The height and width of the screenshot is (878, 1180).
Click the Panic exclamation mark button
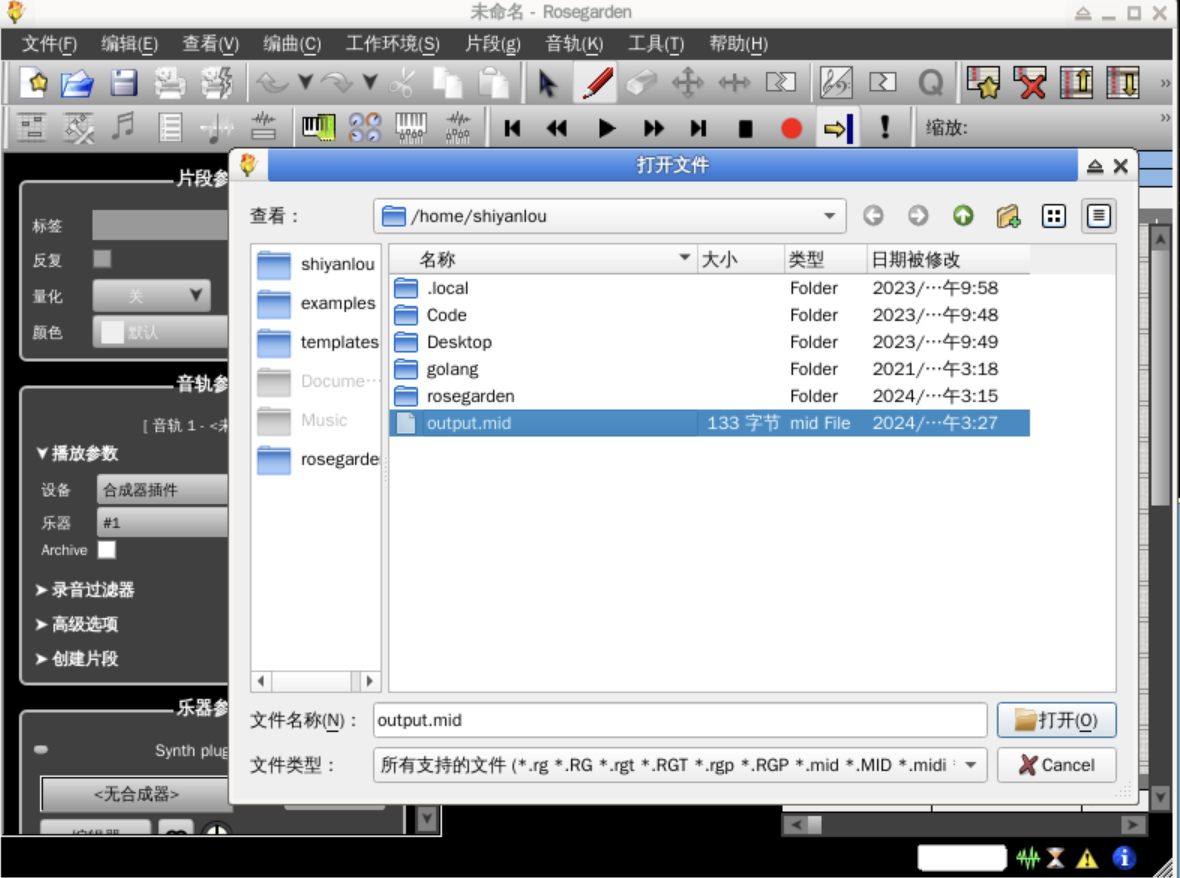(x=885, y=127)
